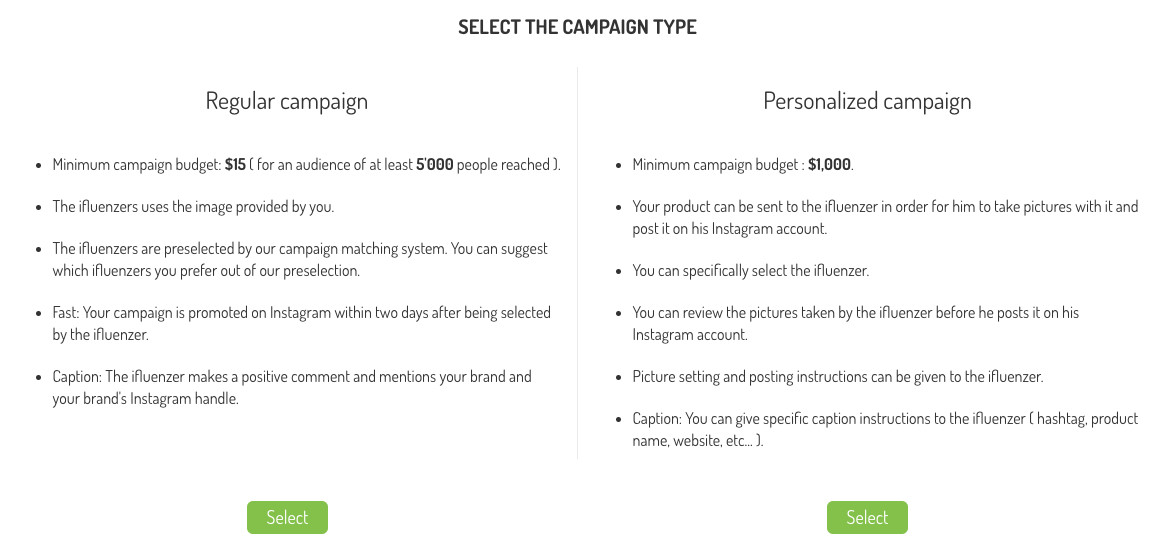Click Select under Regular campaign
The height and width of the screenshot is (550, 1156).
click(x=287, y=517)
